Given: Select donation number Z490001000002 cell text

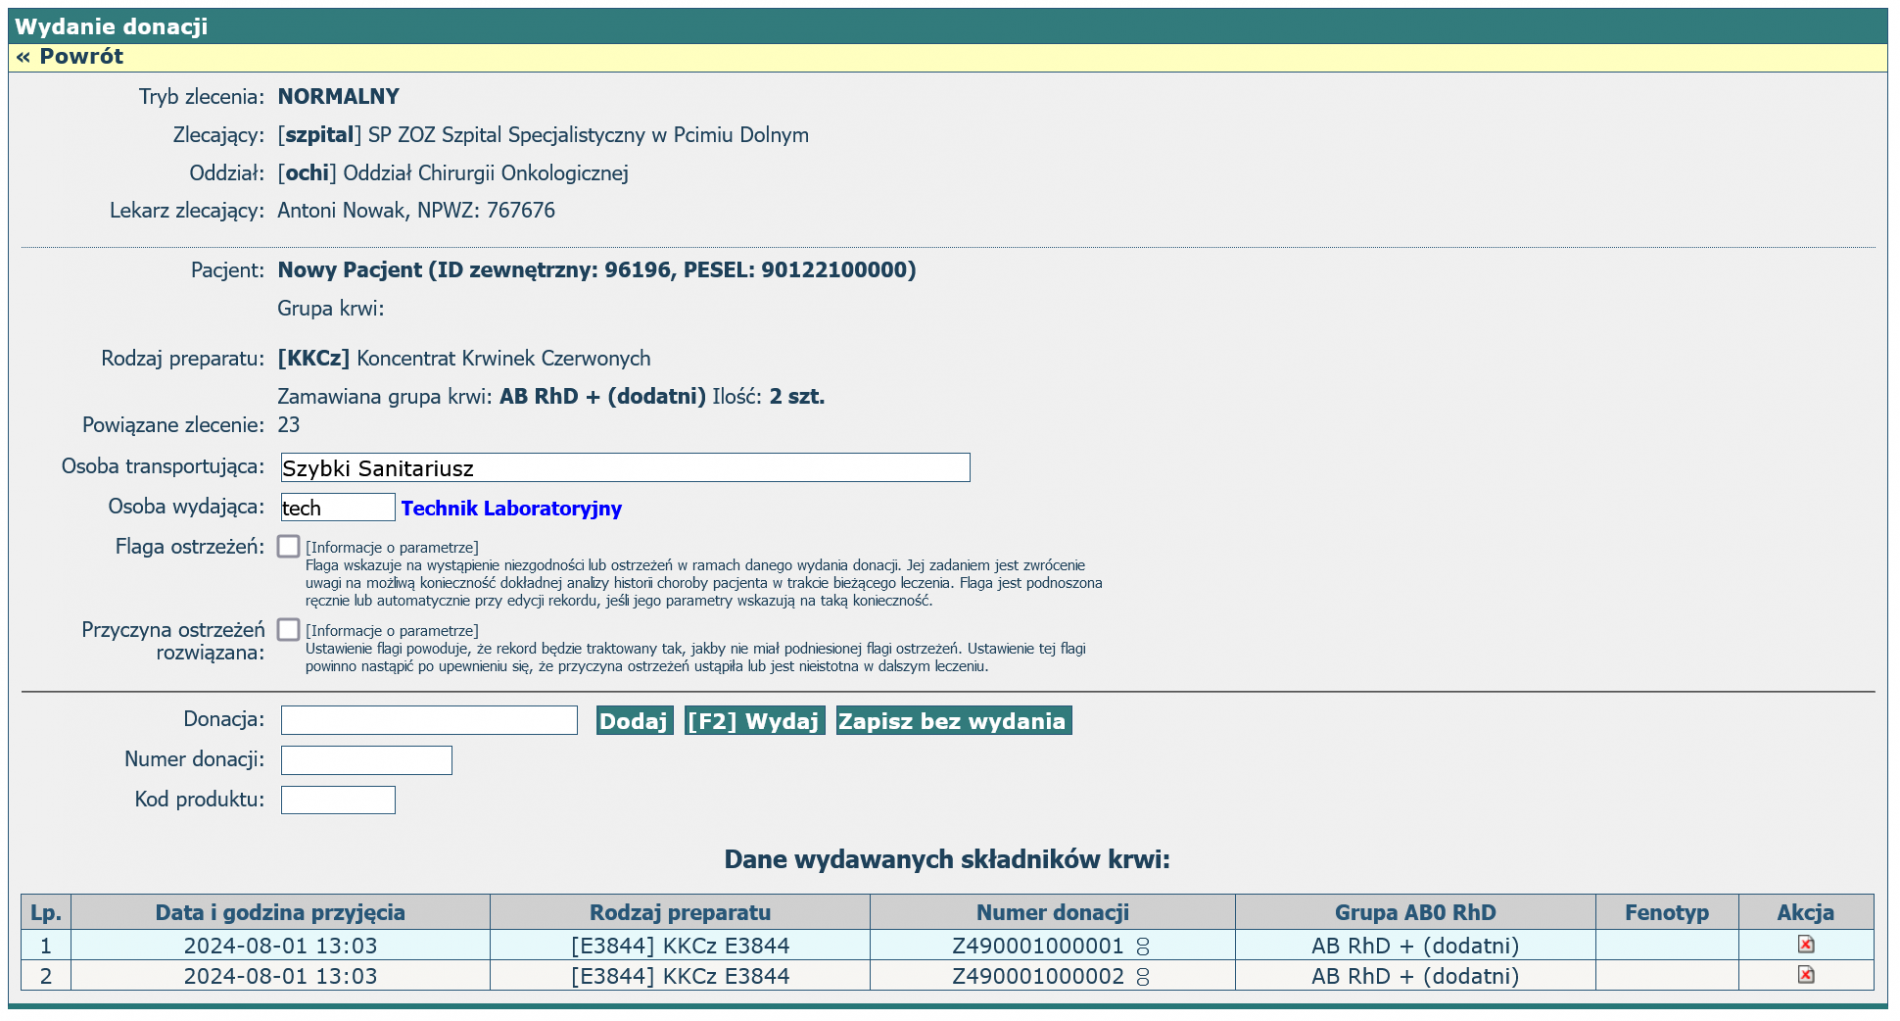Looking at the screenshot, I should point(1038,976).
